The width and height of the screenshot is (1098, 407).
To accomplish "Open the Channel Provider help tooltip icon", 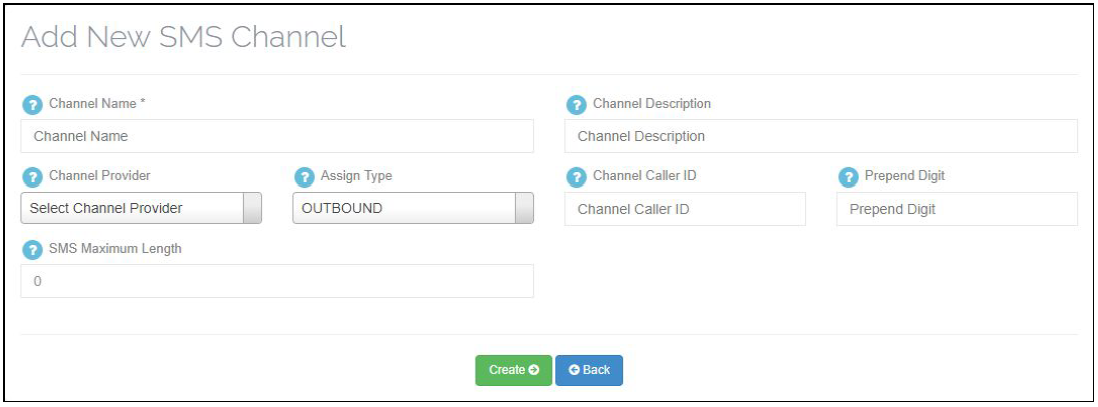I will tap(31, 176).
